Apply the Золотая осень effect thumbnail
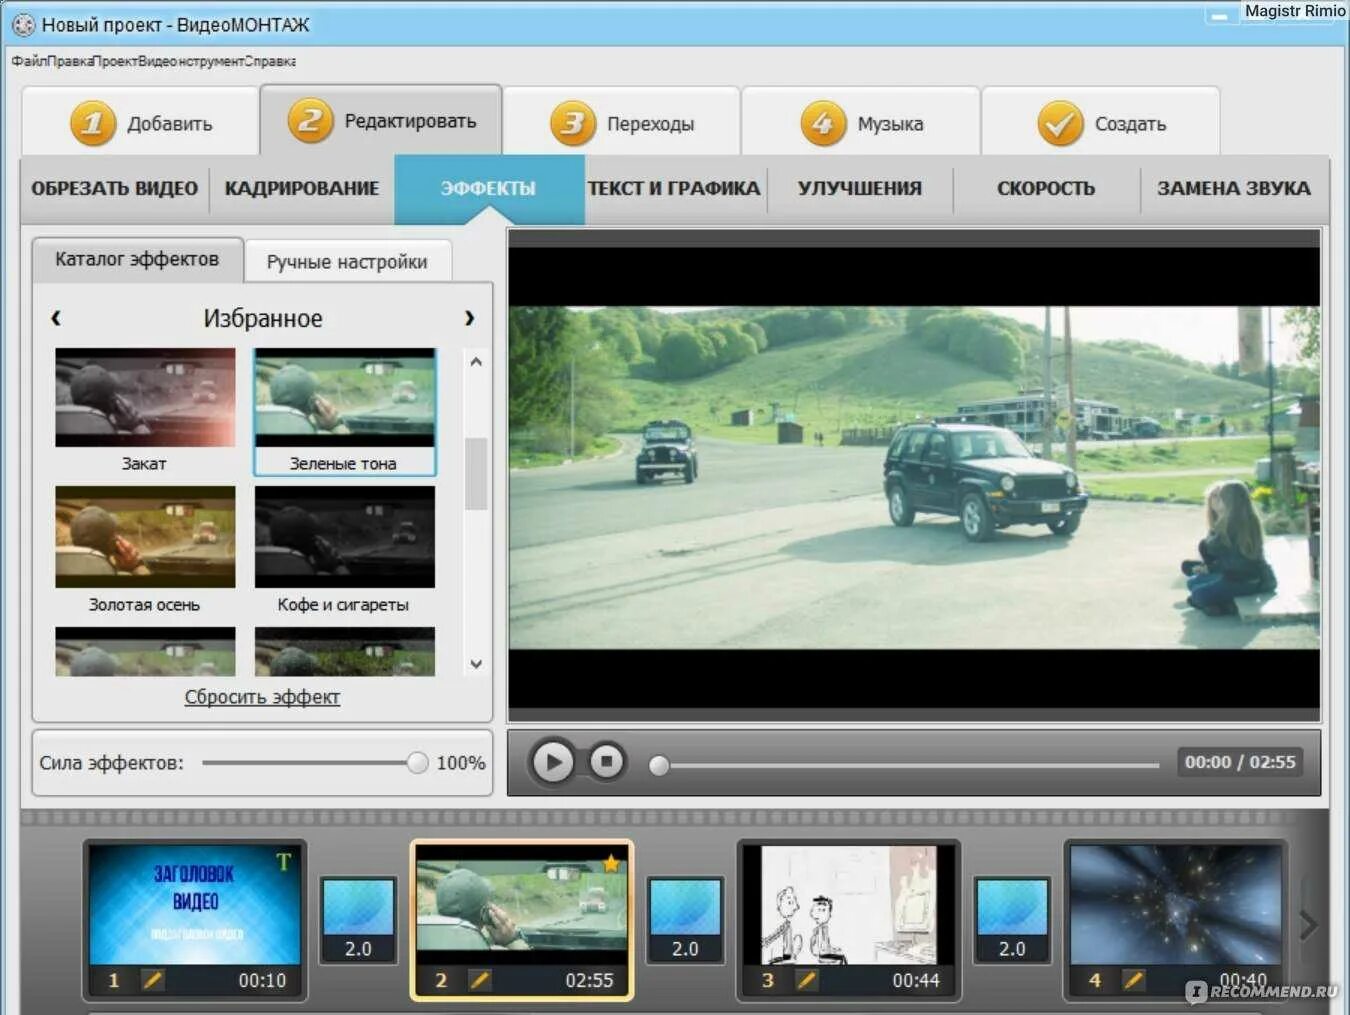Screen dimensions: 1350x1015 click(145, 537)
